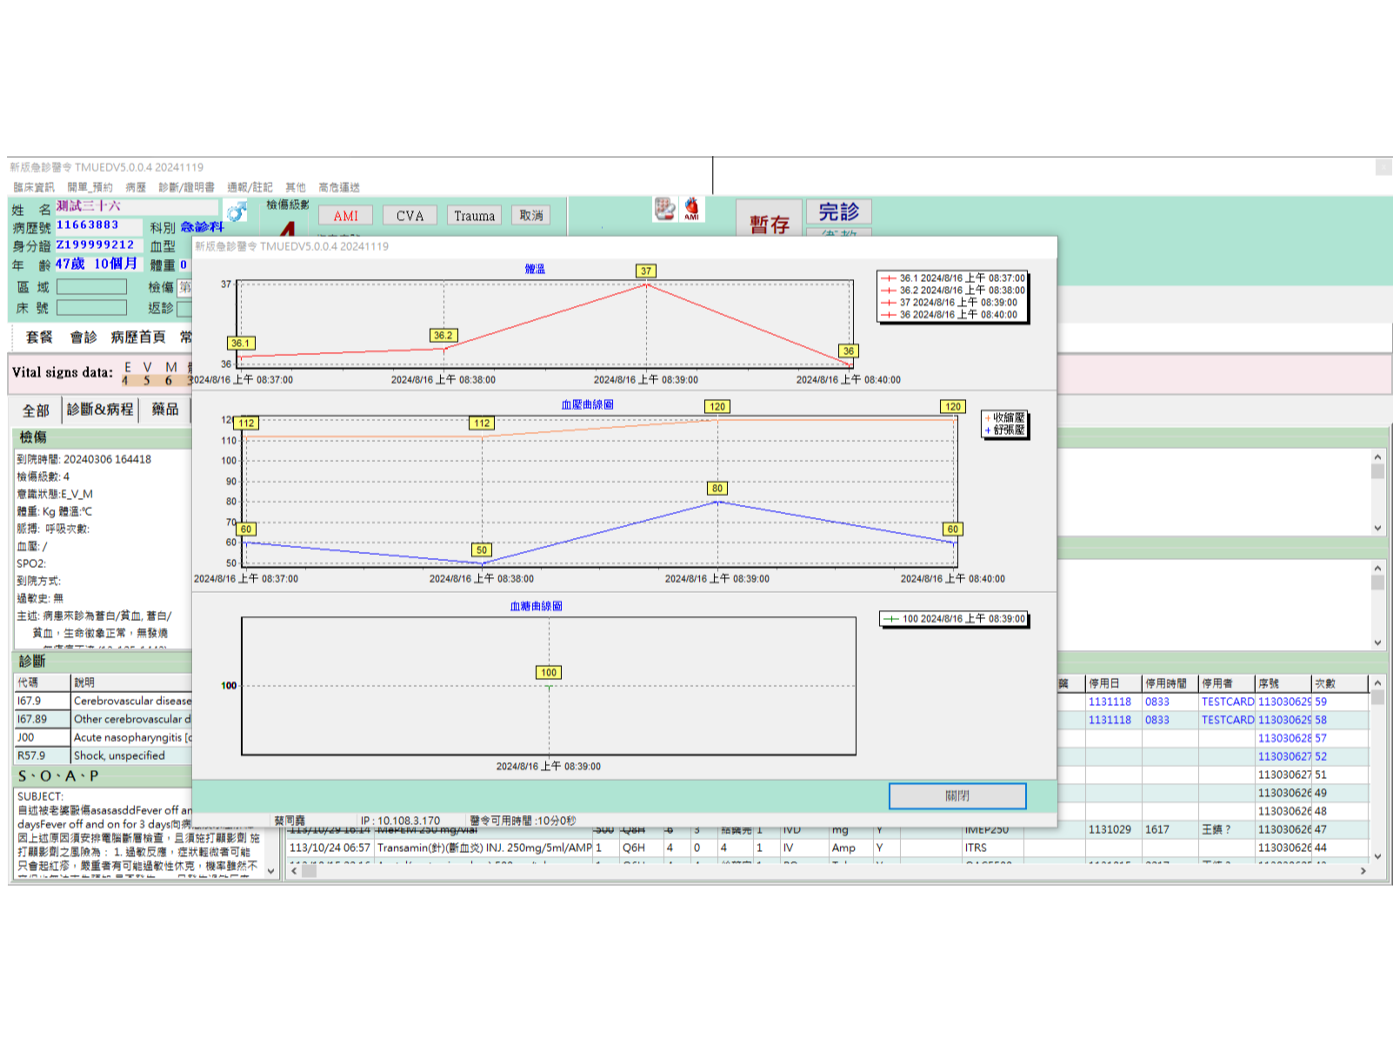Click the CVA button
The image size is (1398, 1048).
410,215
